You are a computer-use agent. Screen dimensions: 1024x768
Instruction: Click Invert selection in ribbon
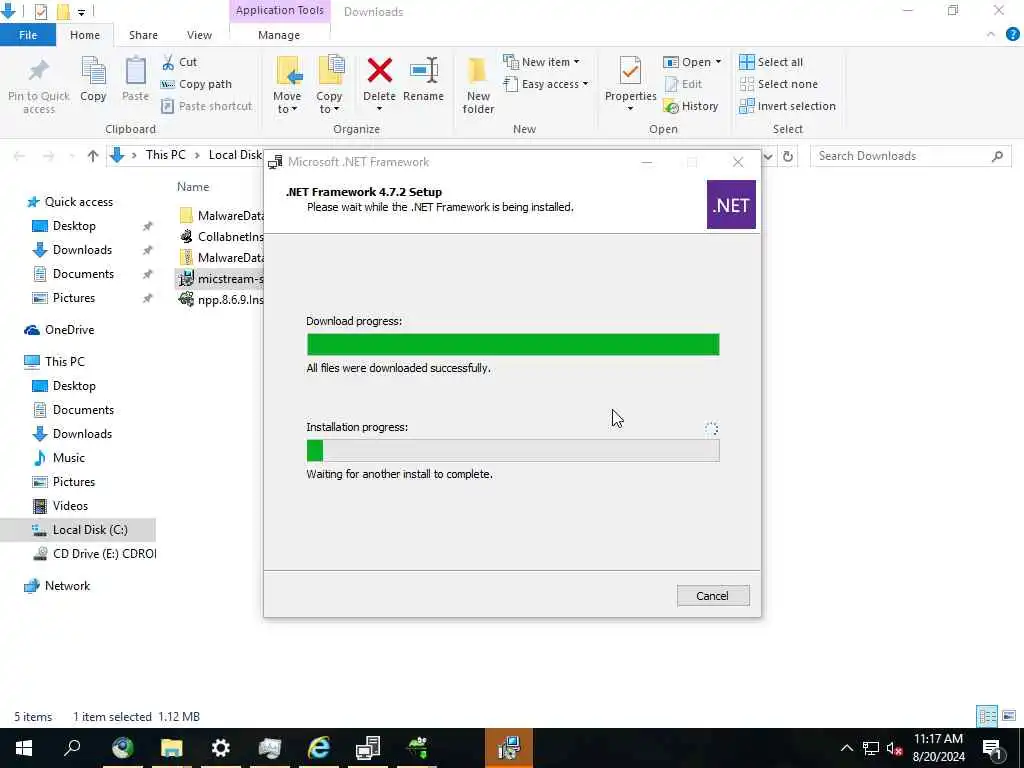[788, 106]
